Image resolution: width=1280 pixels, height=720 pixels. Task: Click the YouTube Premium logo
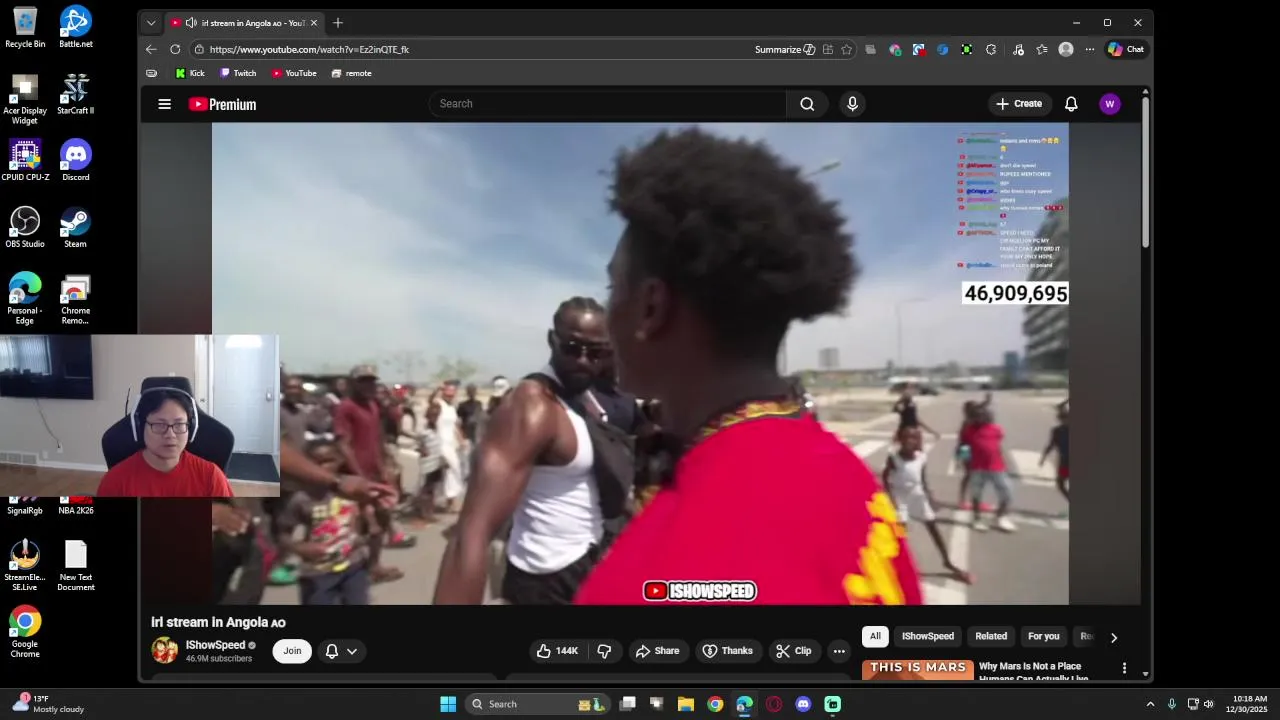pyautogui.click(x=222, y=104)
